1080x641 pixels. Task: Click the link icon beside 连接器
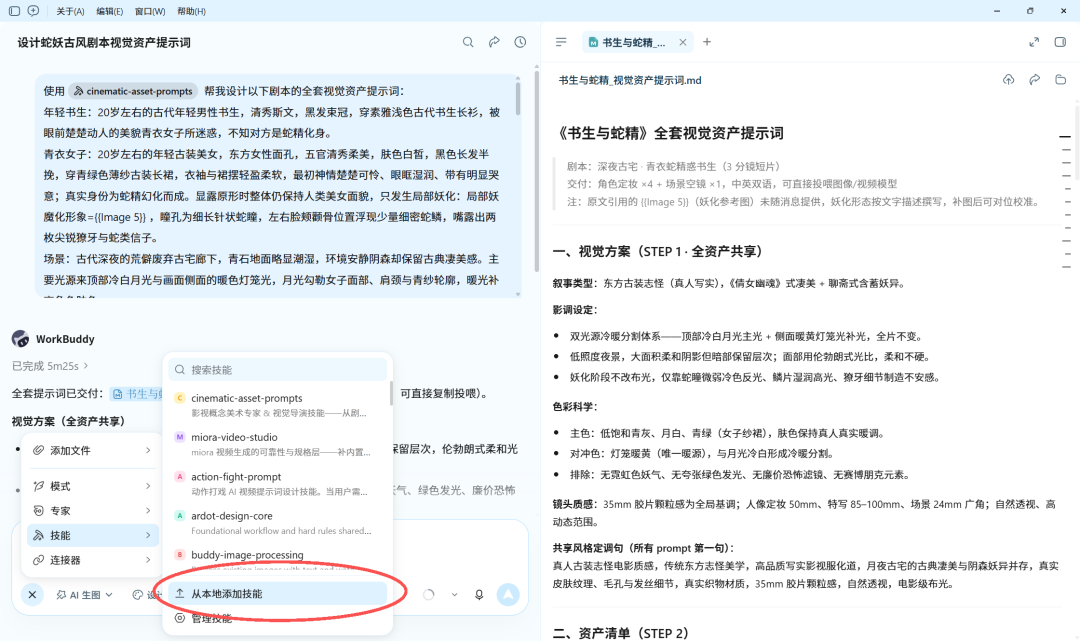pos(39,560)
